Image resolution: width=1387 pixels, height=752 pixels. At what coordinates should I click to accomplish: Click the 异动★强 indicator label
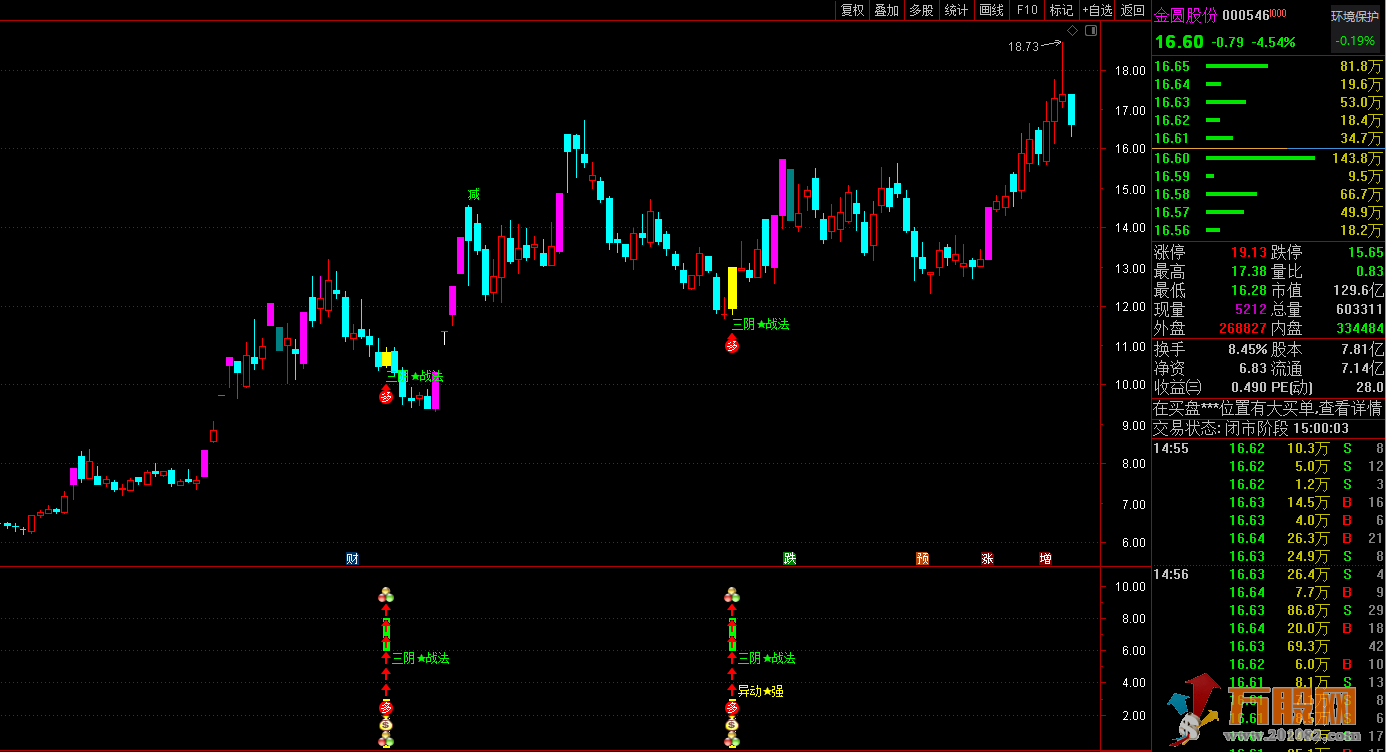point(760,690)
